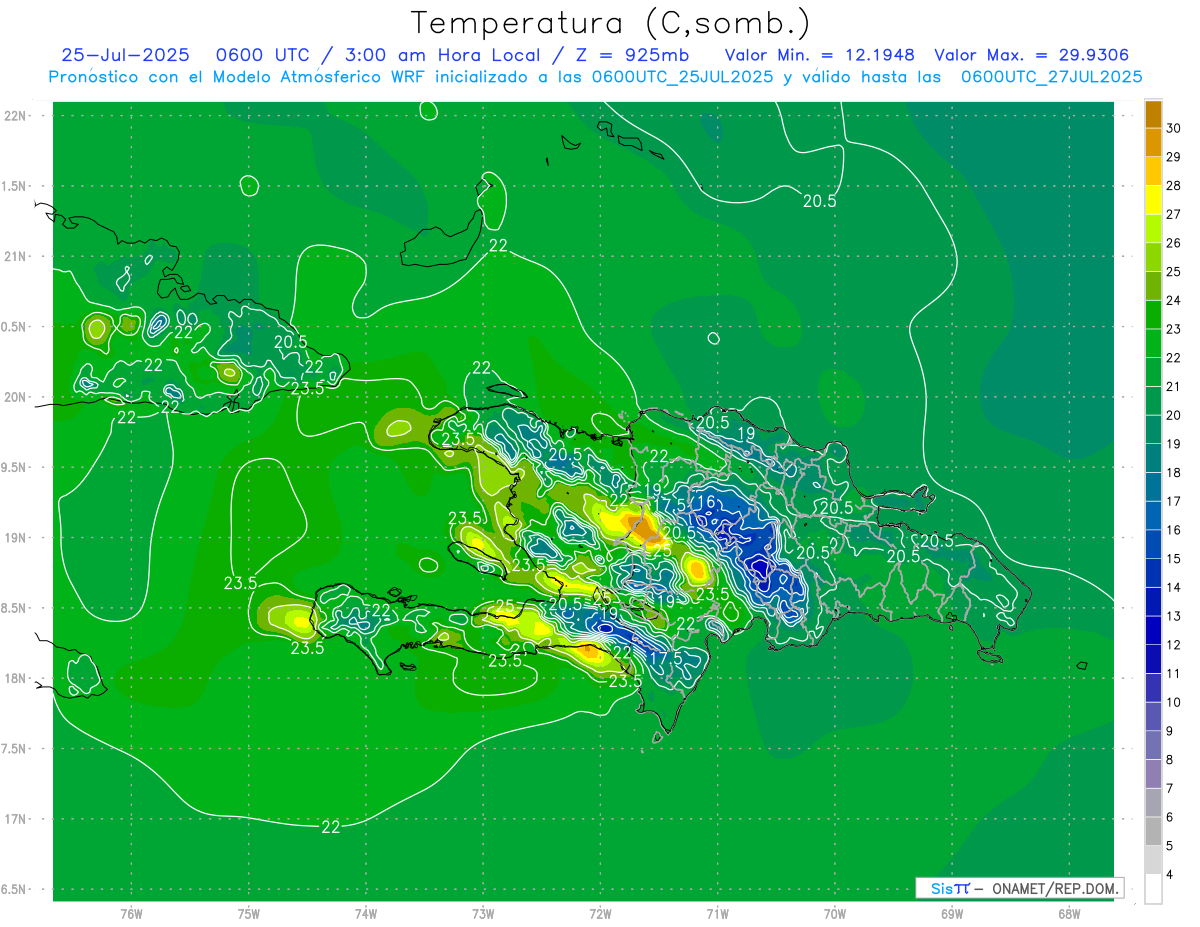Pick the dark blue swatch between 12 and 13
This screenshot has width=1200, height=927.
1153,631
